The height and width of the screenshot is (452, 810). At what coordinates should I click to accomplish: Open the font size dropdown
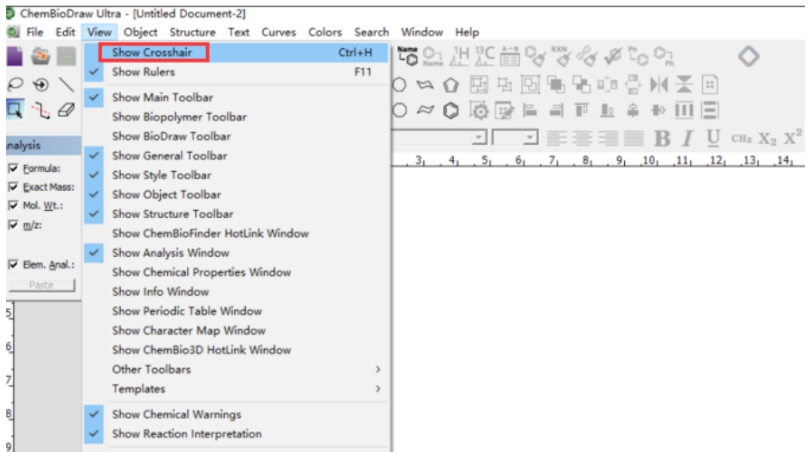[x=529, y=137]
